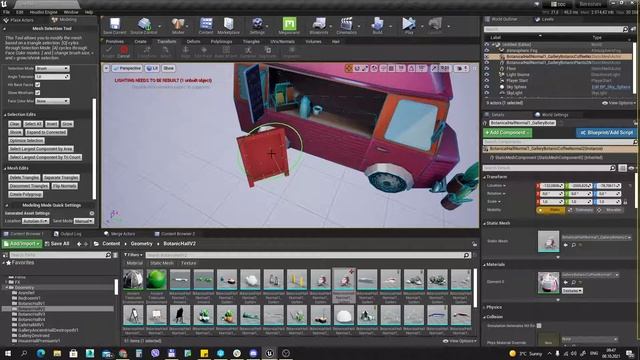Click the Perspective viewport button
640x360 pixels.
click(127, 68)
